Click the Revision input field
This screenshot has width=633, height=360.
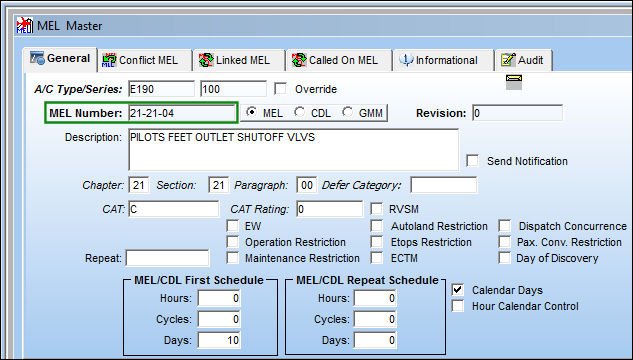(518, 113)
